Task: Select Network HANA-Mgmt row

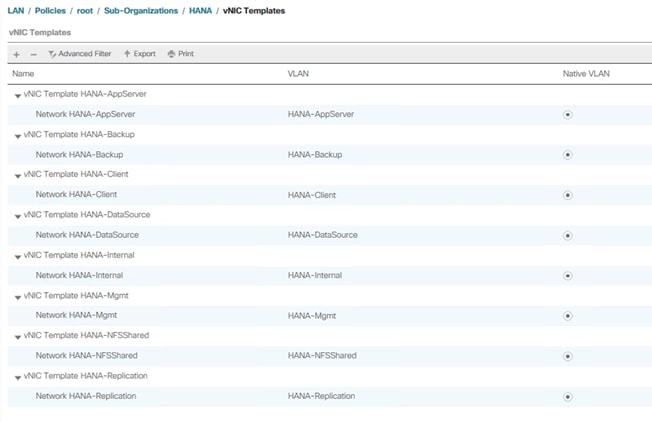Action: coord(330,316)
